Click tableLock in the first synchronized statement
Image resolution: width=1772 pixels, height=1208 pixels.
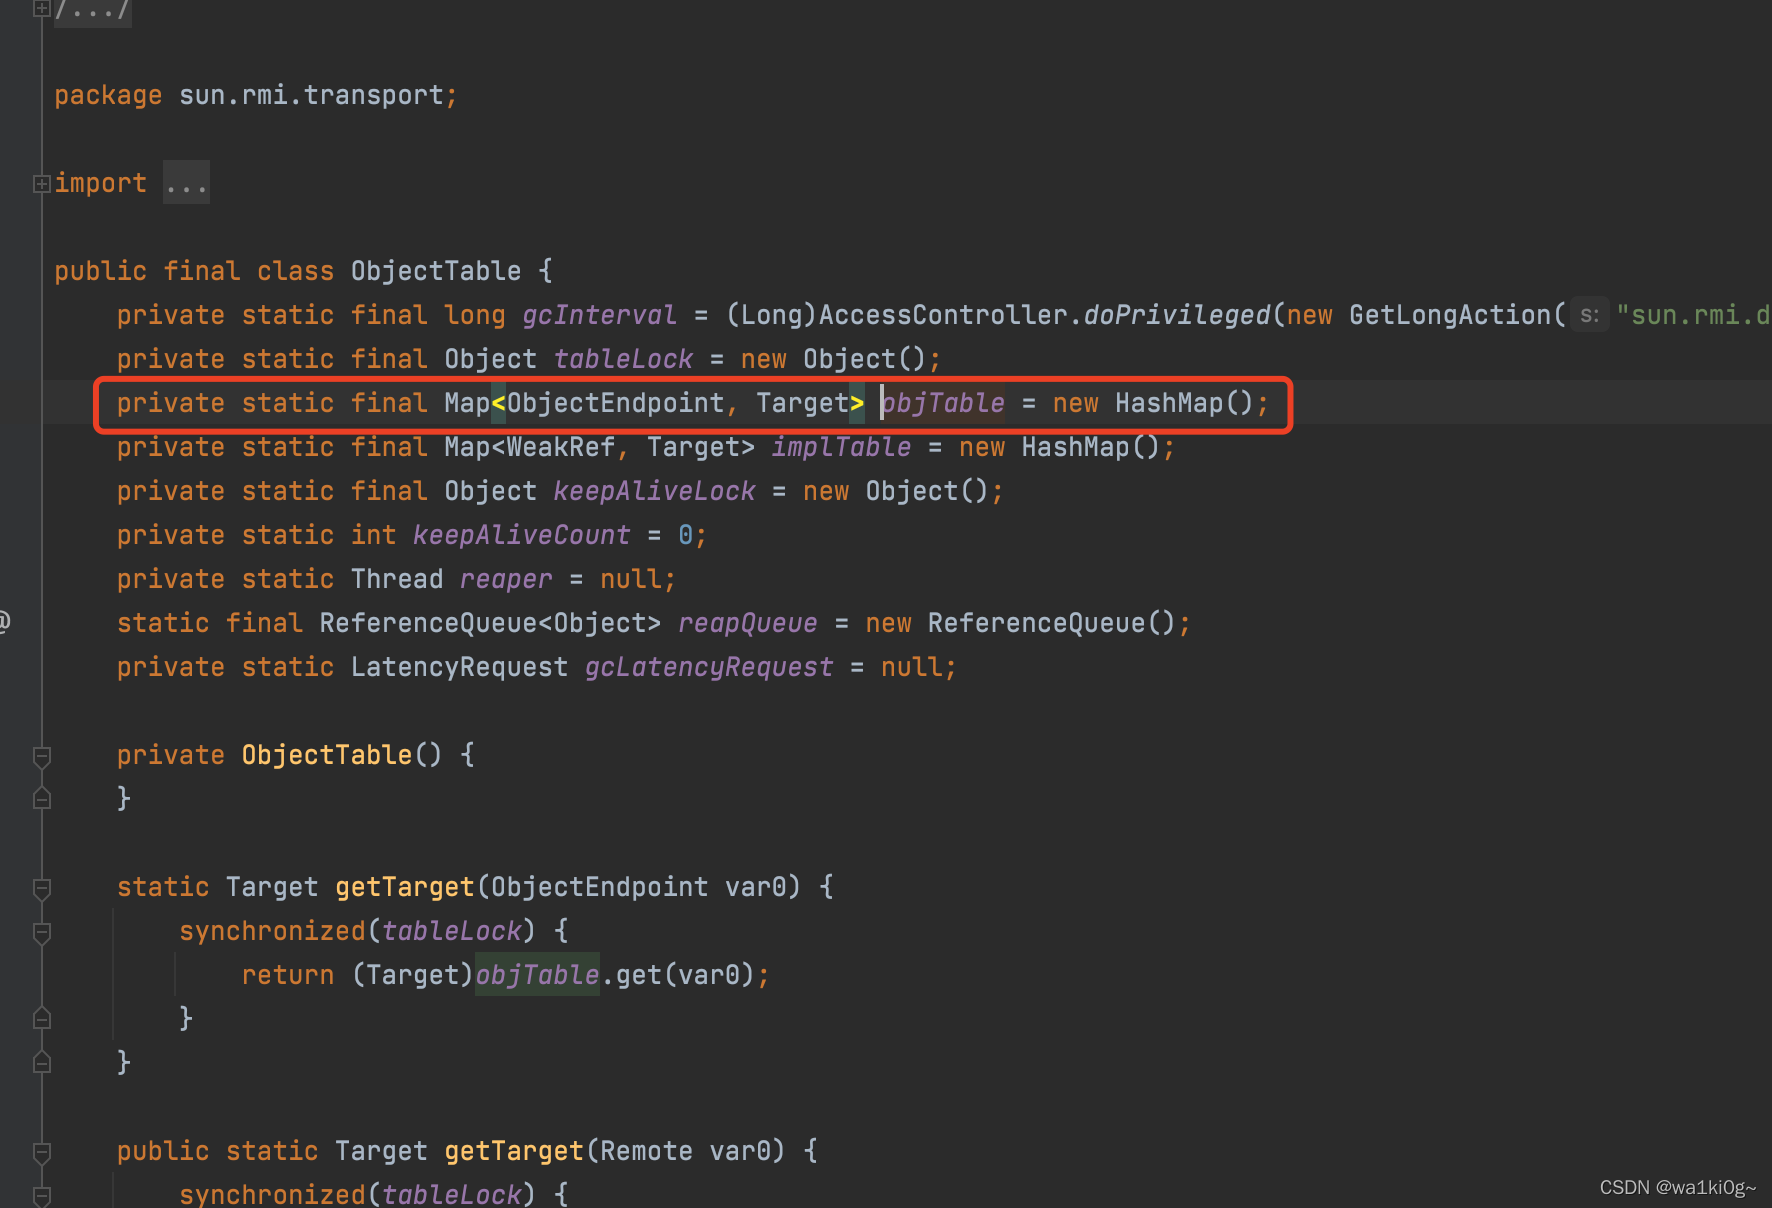coord(452,931)
